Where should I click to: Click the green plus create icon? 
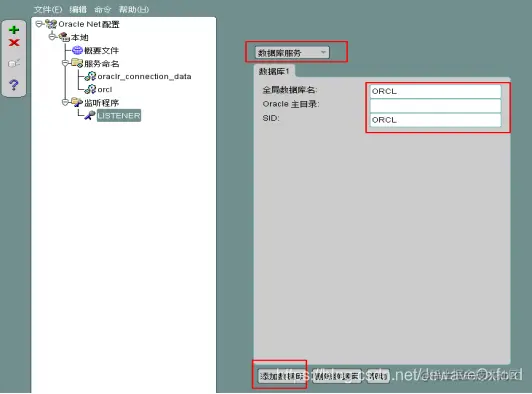click(14, 30)
